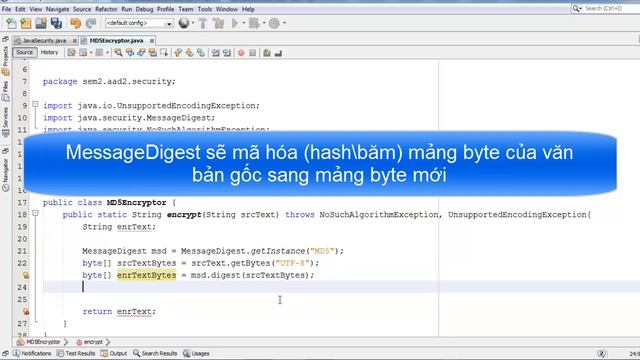This screenshot has height=360, width=640.
Task: Close the JavaSecurity.java tab
Action: pos(75,41)
